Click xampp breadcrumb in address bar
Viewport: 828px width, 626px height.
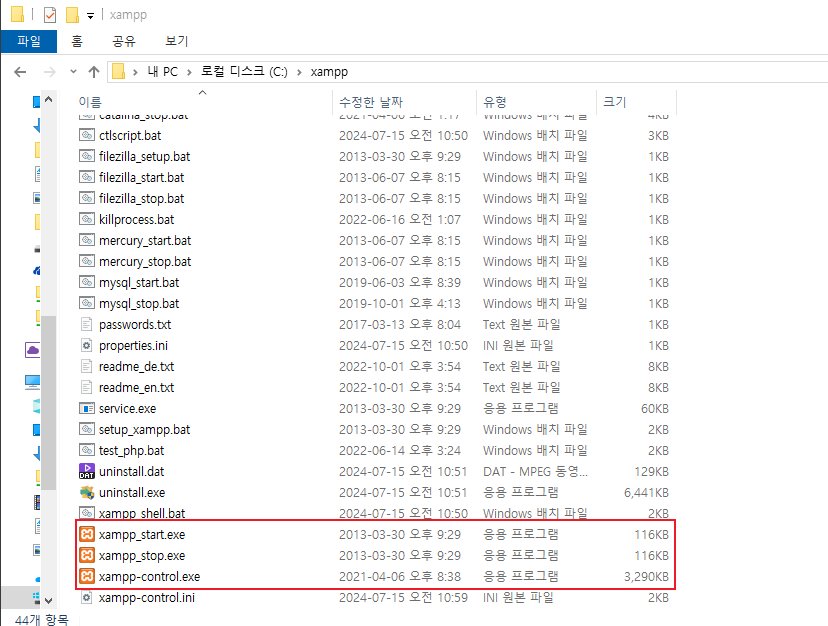(329, 72)
